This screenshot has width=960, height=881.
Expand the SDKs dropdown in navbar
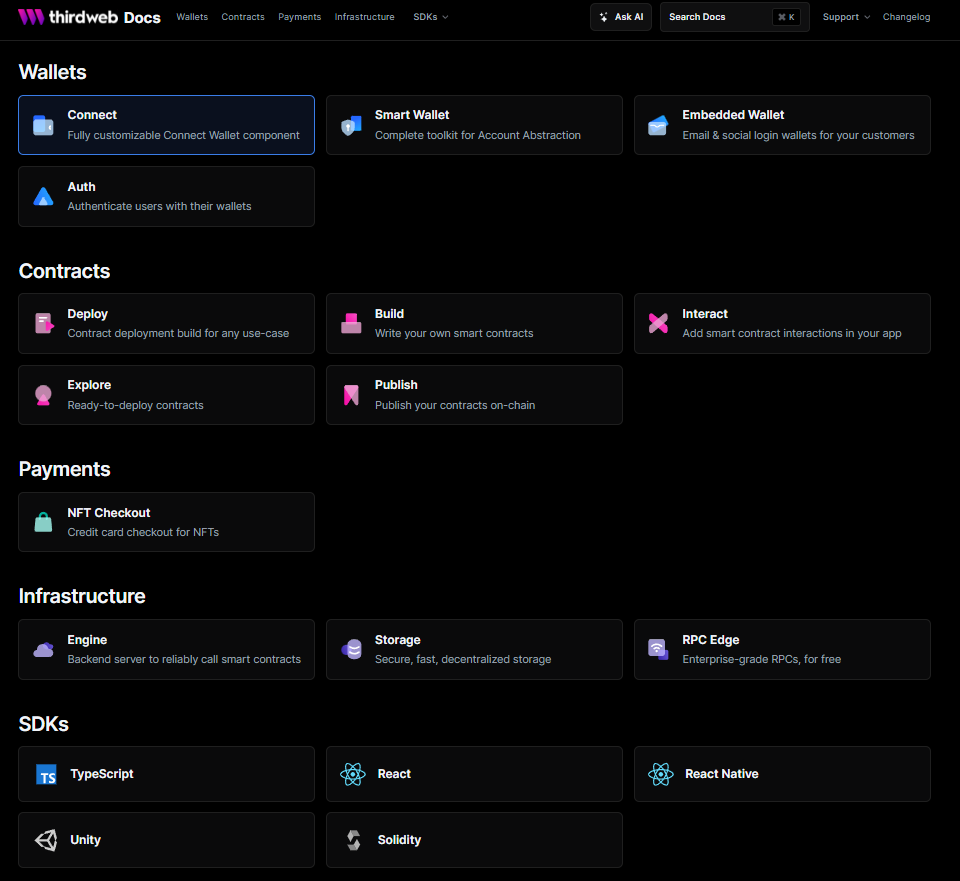(x=430, y=17)
